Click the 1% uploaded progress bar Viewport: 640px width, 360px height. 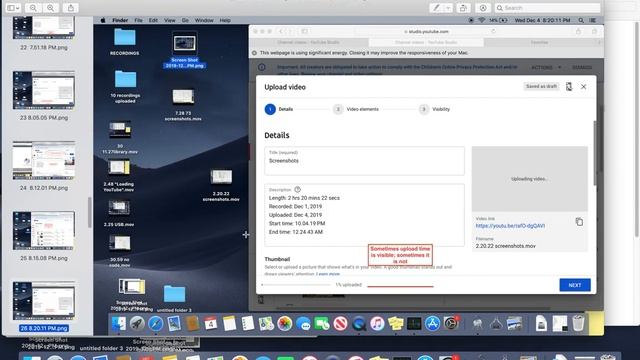pos(296,285)
